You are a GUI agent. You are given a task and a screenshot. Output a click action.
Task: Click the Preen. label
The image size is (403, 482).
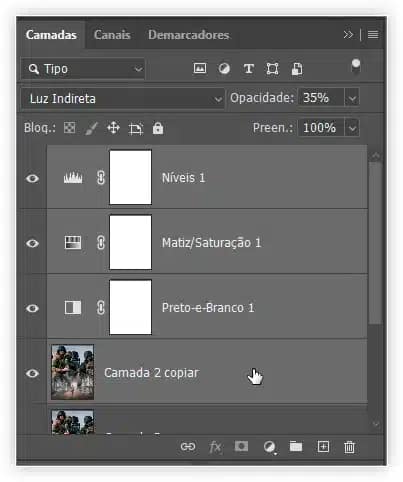(x=272, y=128)
